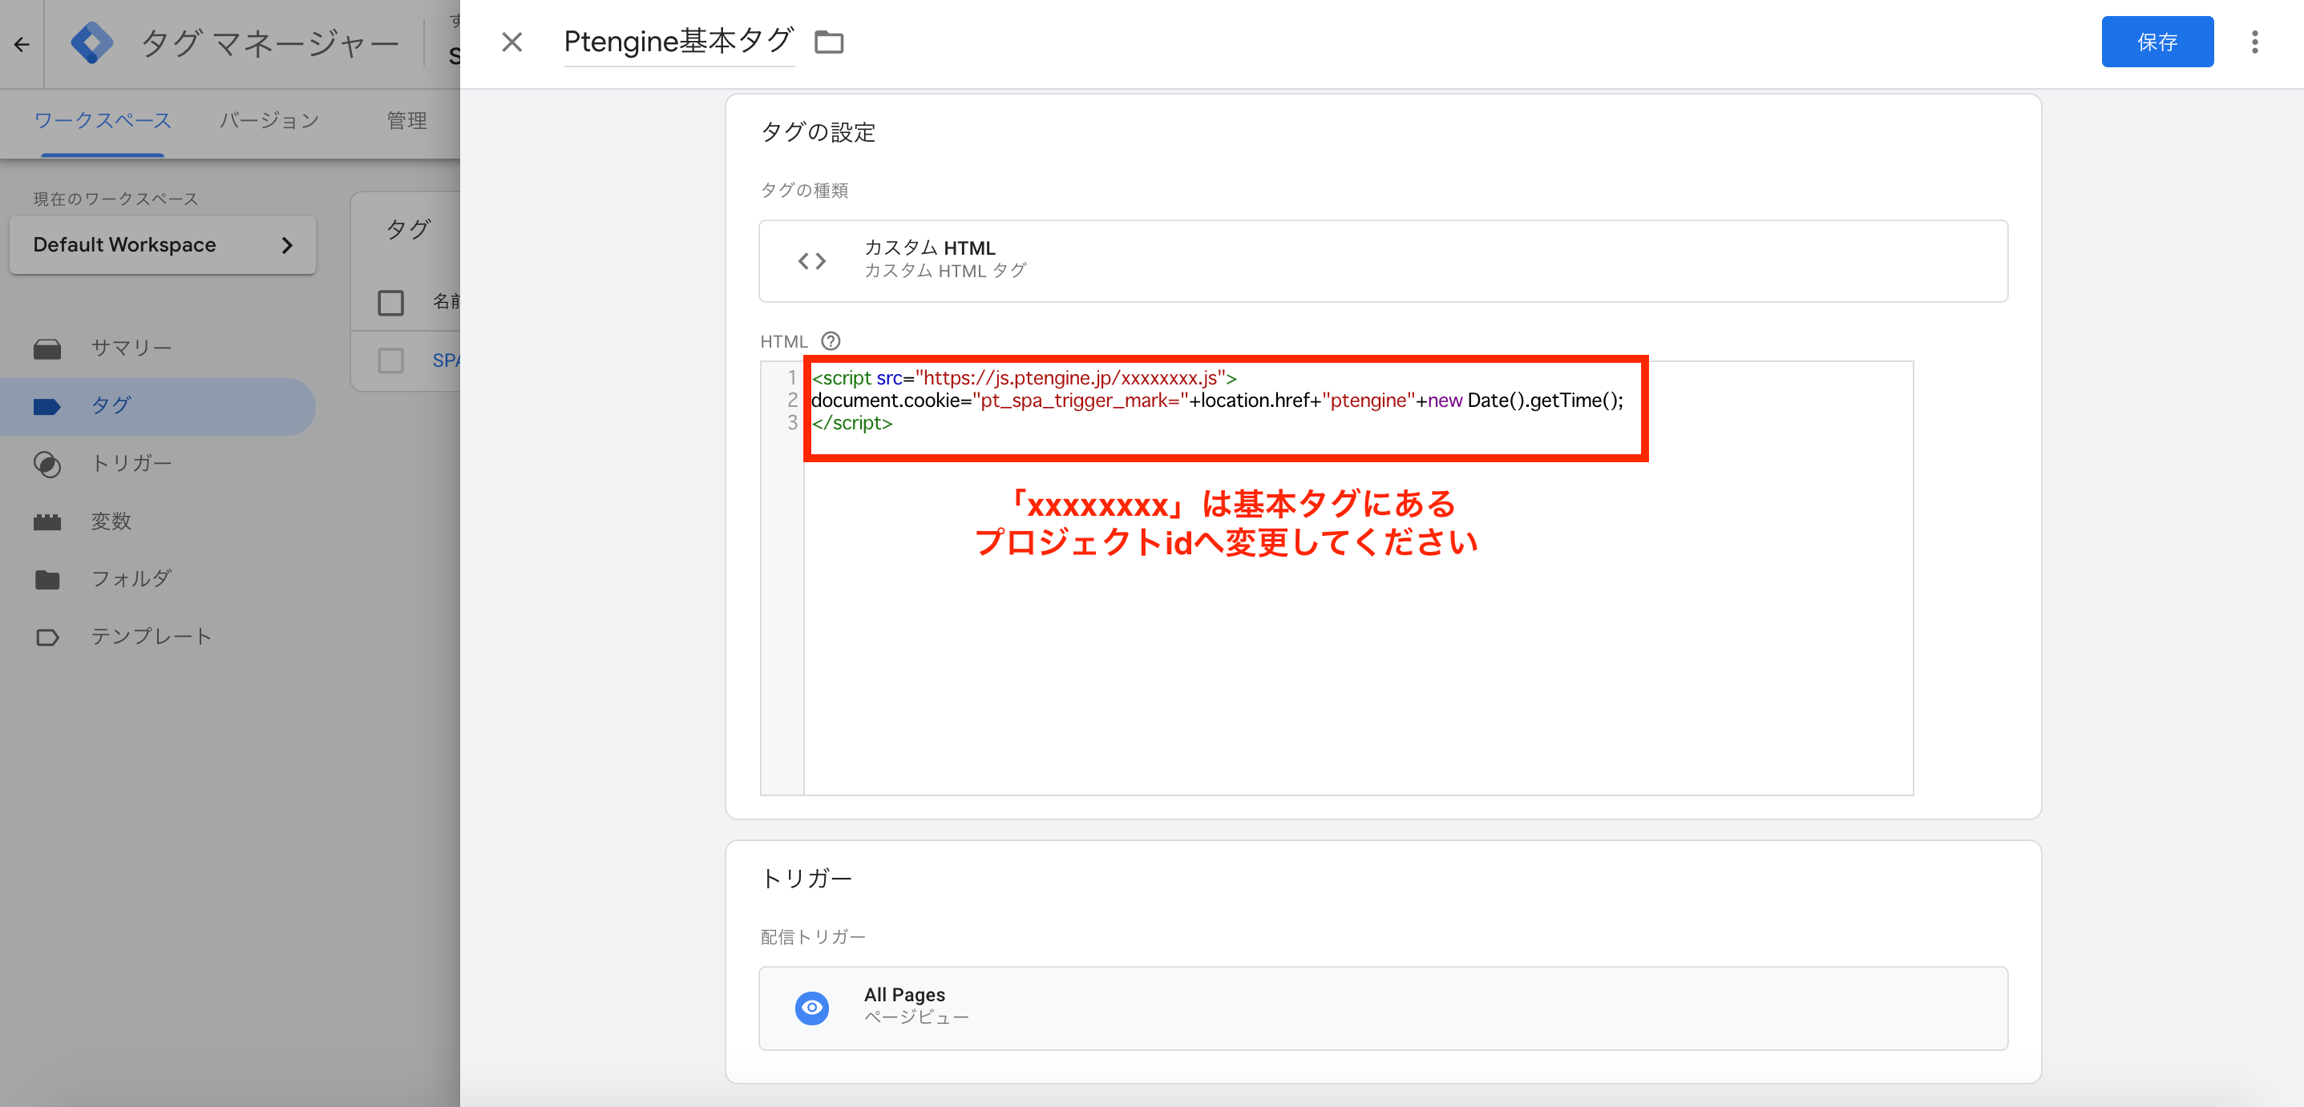The width and height of the screenshot is (2304, 1107).
Task: Open the three-dot more options menu
Action: pos(2254,42)
